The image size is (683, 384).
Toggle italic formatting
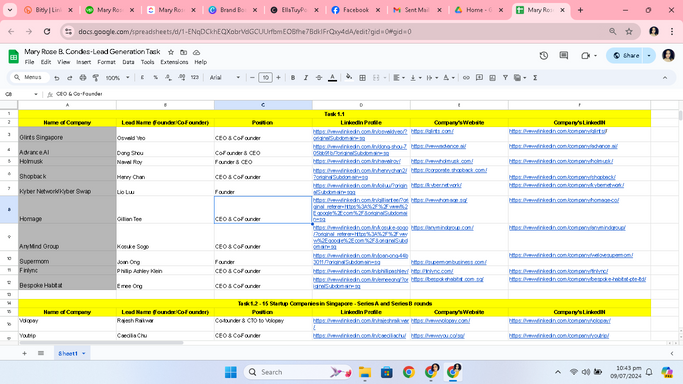click(306, 77)
